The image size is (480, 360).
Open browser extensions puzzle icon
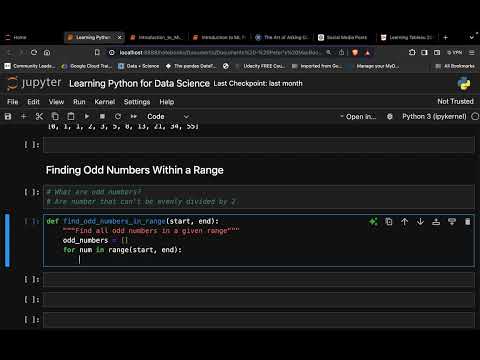click(412, 52)
